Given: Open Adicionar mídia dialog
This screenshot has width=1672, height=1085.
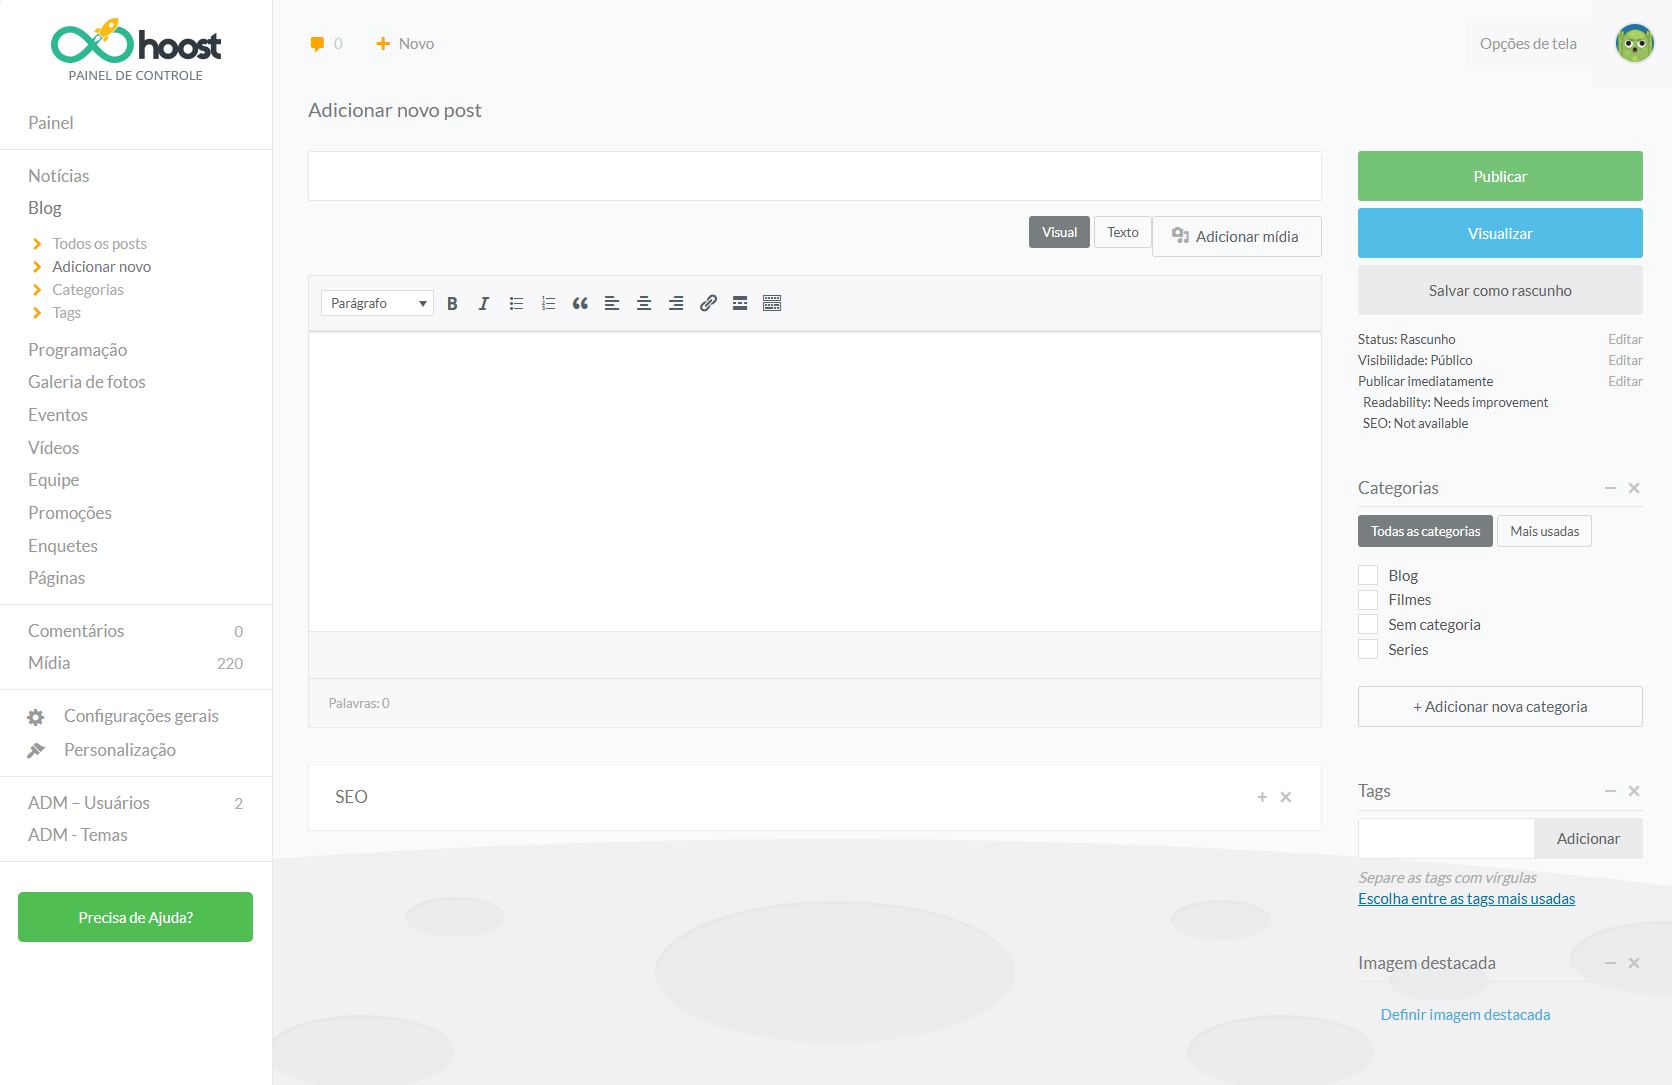Looking at the screenshot, I should tap(1236, 237).
